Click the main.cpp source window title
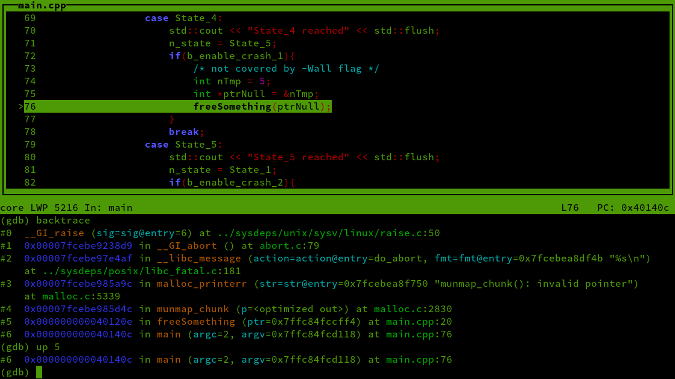 (x=42, y=6)
